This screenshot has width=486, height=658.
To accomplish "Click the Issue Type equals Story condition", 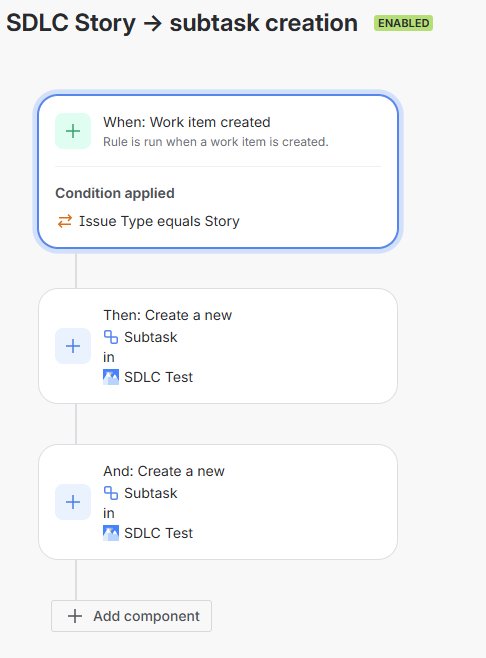I will click(159, 221).
